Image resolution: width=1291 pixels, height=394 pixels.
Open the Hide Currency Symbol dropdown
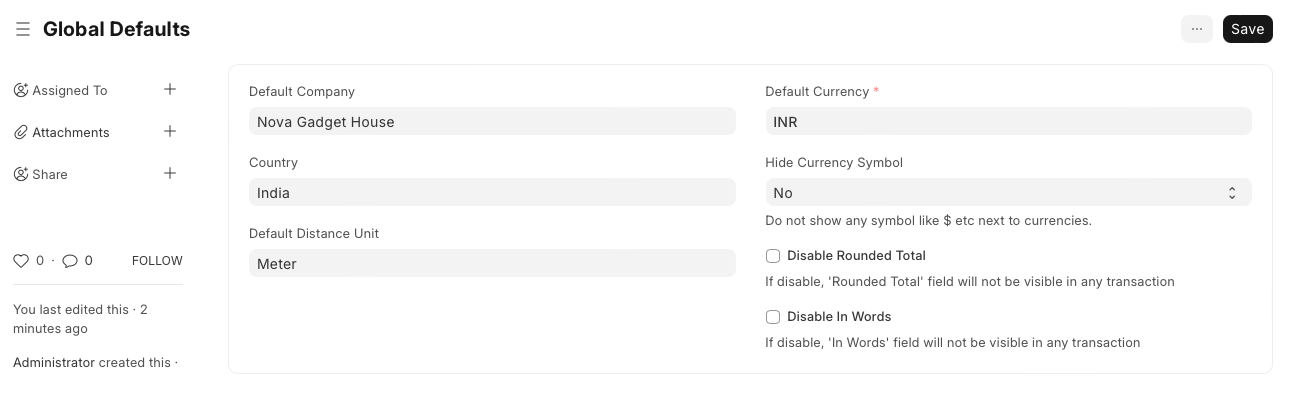[x=1008, y=193]
